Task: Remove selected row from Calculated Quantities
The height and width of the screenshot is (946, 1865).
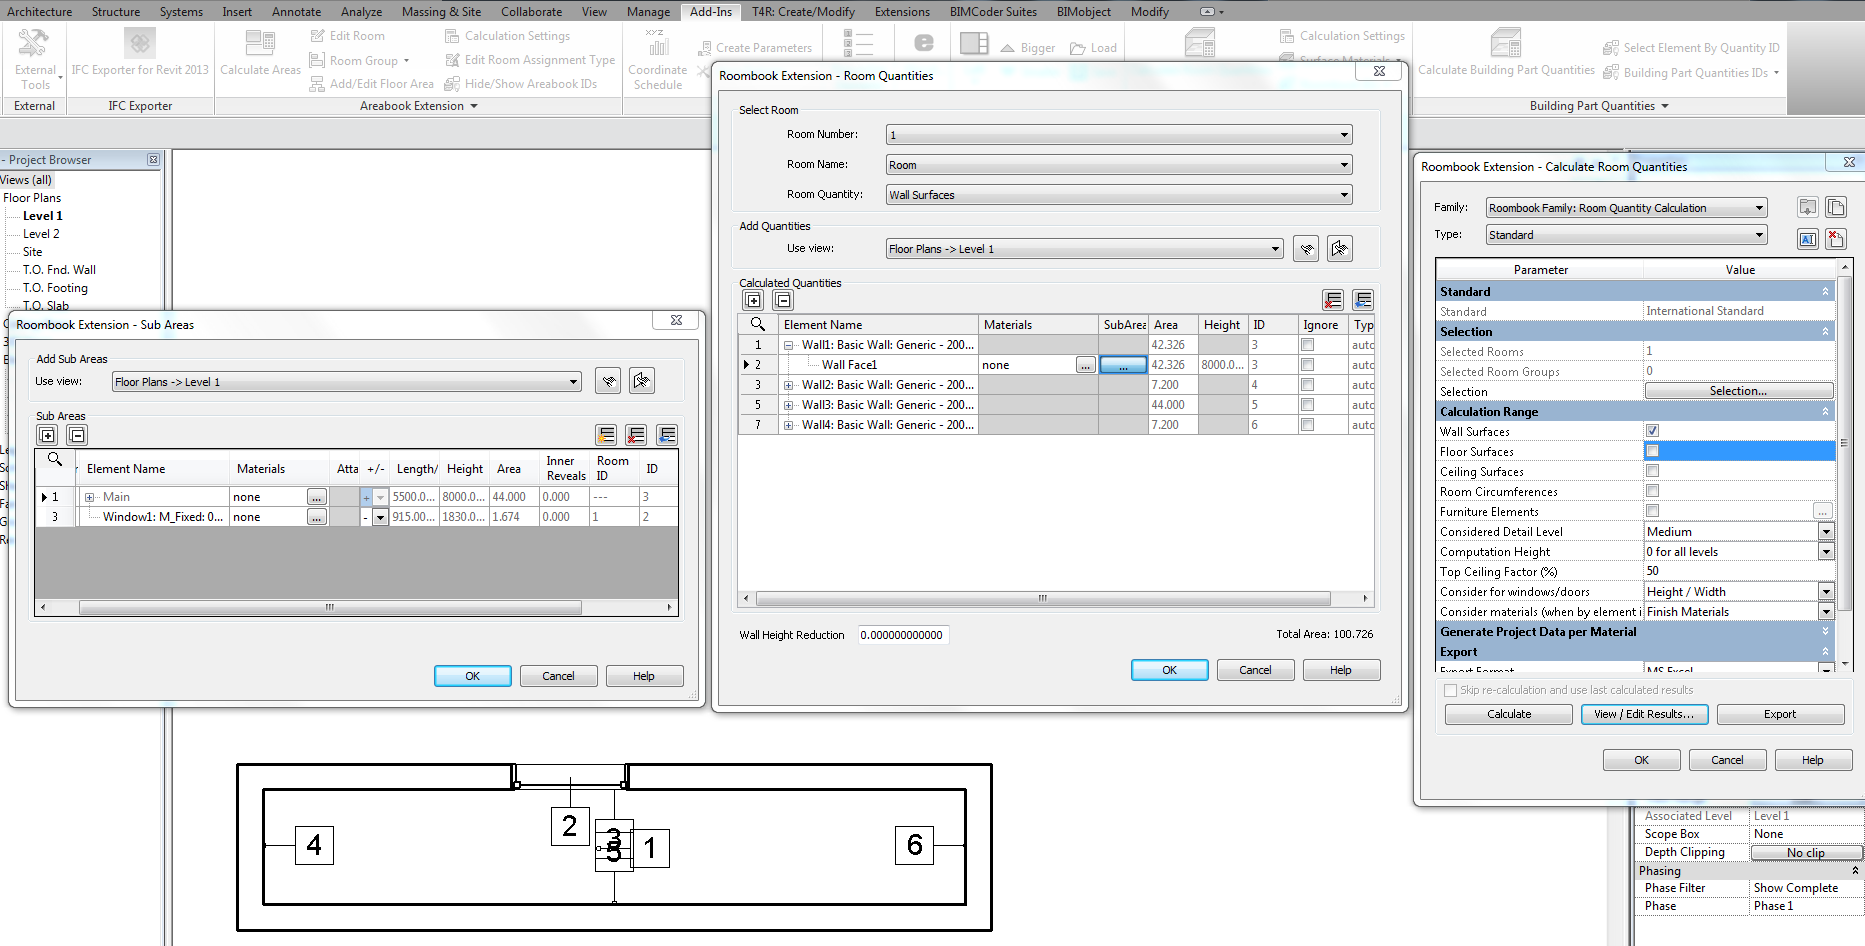Action: (783, 299)
